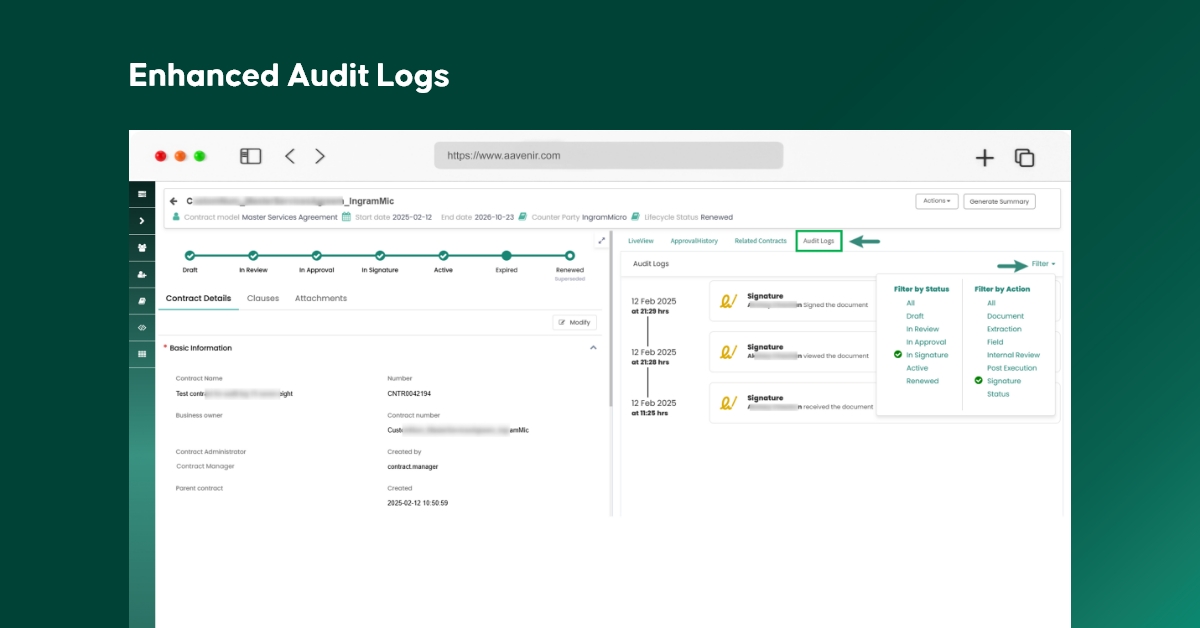Click the Active stage marker

[x=443, y=256]
